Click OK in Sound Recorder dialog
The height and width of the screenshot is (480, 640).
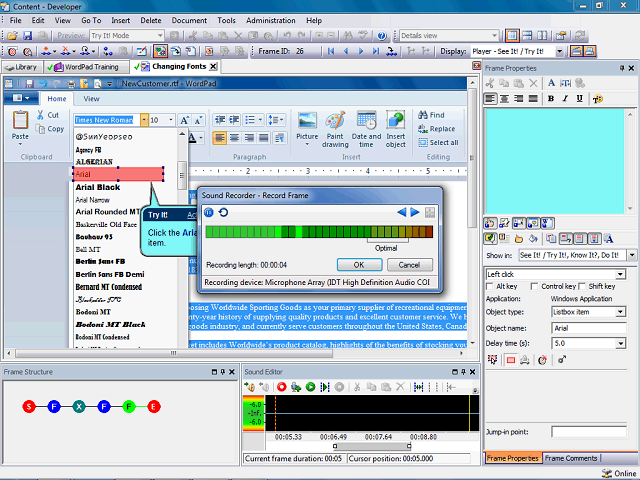[x=359, y=265]
